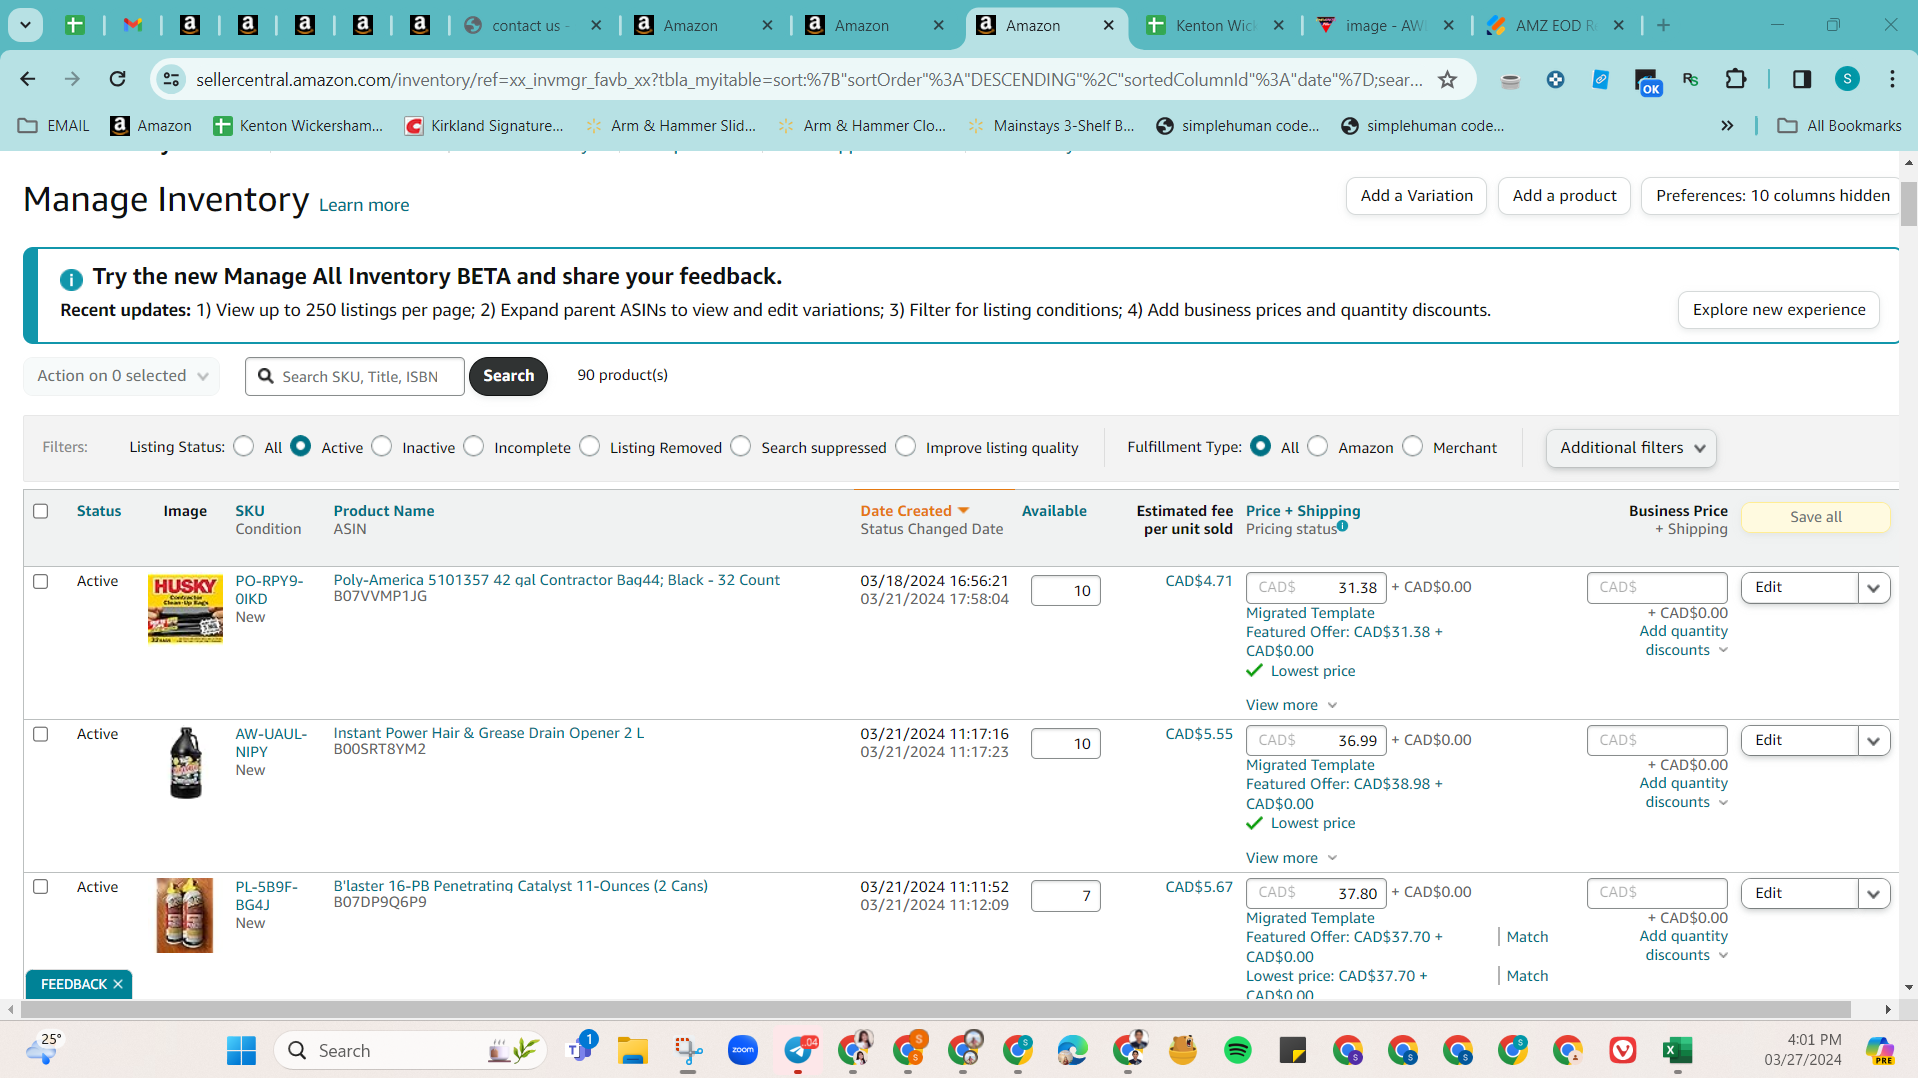Close the FEEDBACK tab with the X
1918x1078 pixels.
tap(118, 984)
